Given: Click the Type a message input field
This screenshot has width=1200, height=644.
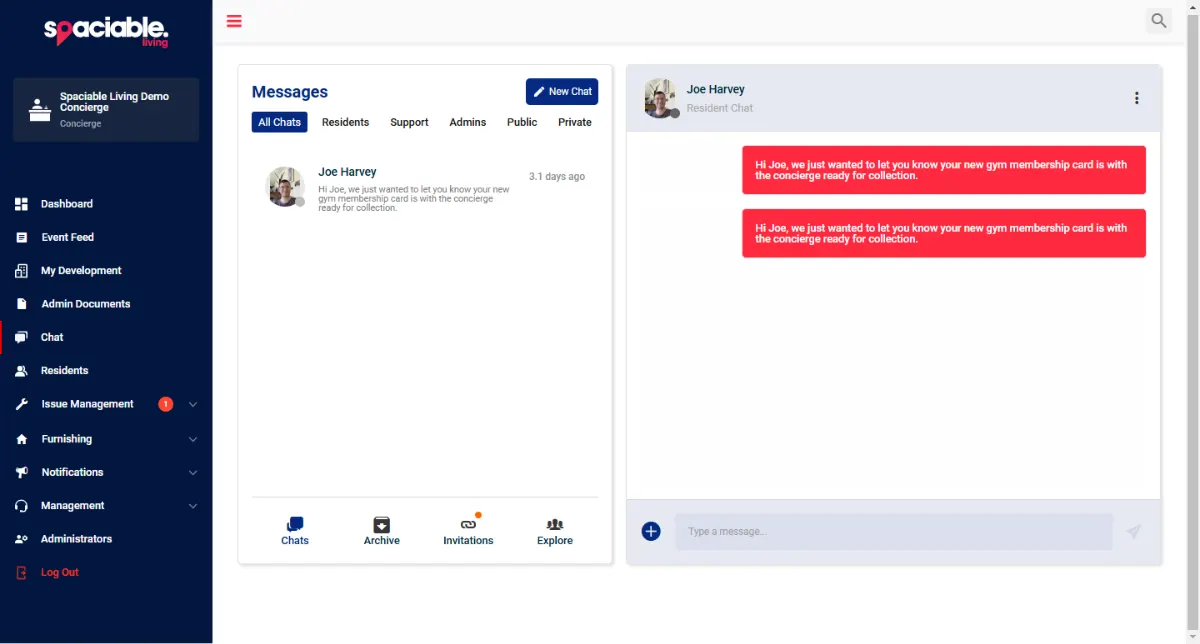Looking at the screenshot, I should tap(893, 532).
